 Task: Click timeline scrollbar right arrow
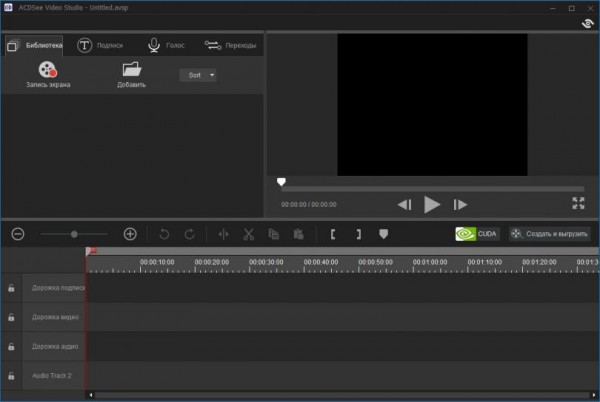594,395
